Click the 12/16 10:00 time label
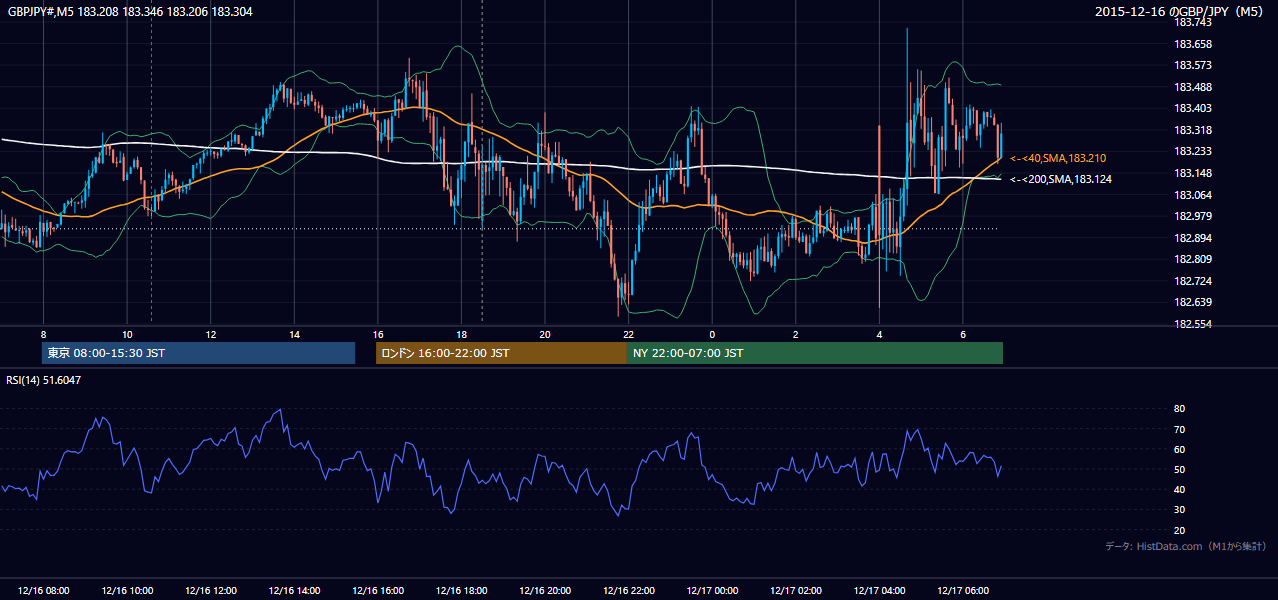The width and height of the screenshot is (1278, 600). [127, 591]
